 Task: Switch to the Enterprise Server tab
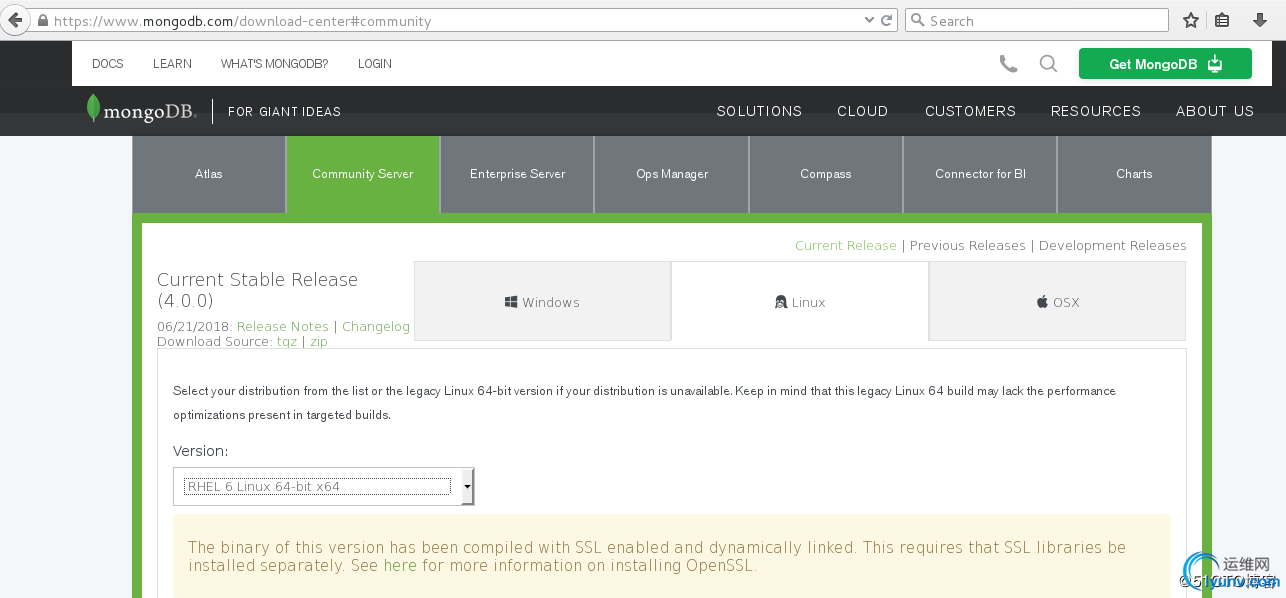[x=518, y=174]
